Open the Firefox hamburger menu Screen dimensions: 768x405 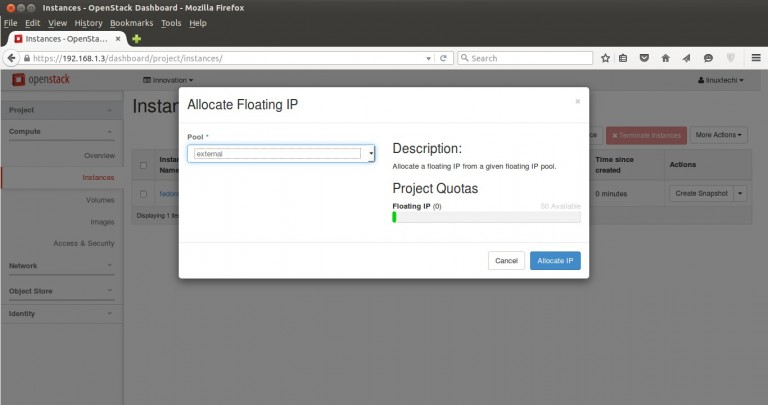[x=755, y=58]
